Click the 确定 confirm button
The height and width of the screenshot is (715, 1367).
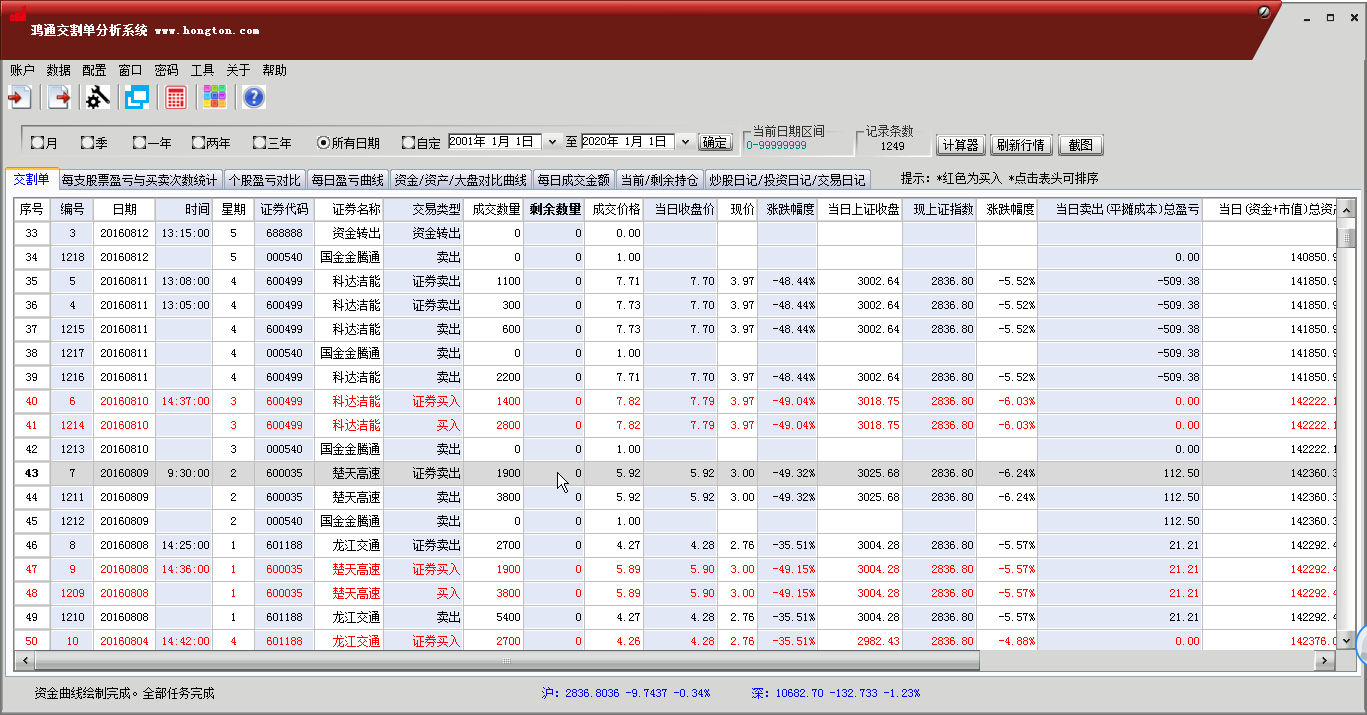715,143
